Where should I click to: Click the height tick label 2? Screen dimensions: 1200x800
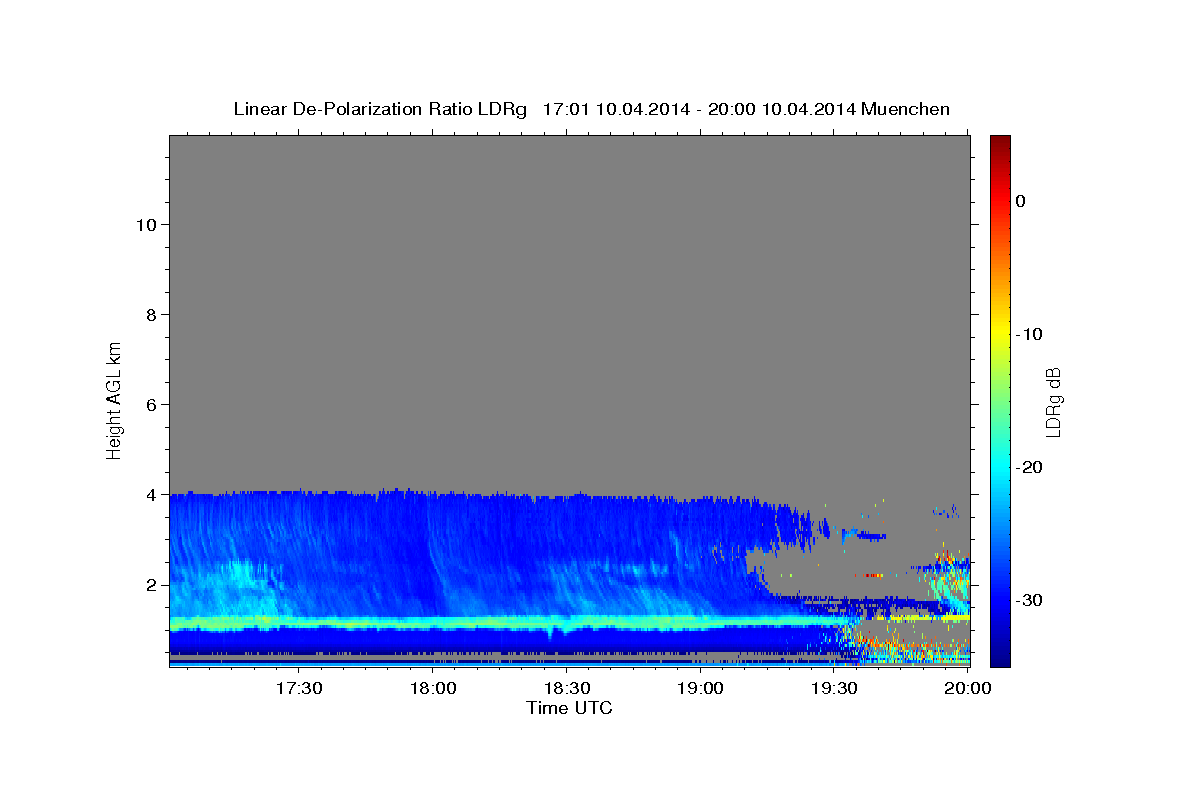click(x=150, y=584)
